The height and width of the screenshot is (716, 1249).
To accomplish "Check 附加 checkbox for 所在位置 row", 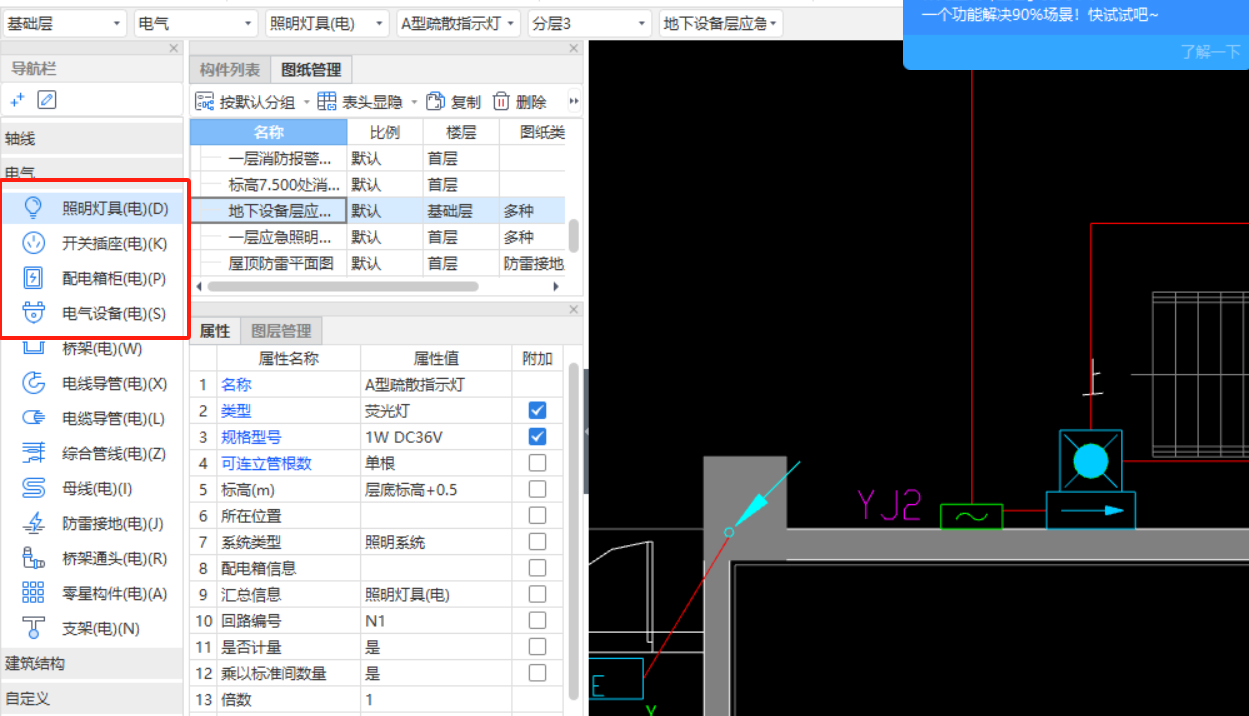I will pos(537,515).
